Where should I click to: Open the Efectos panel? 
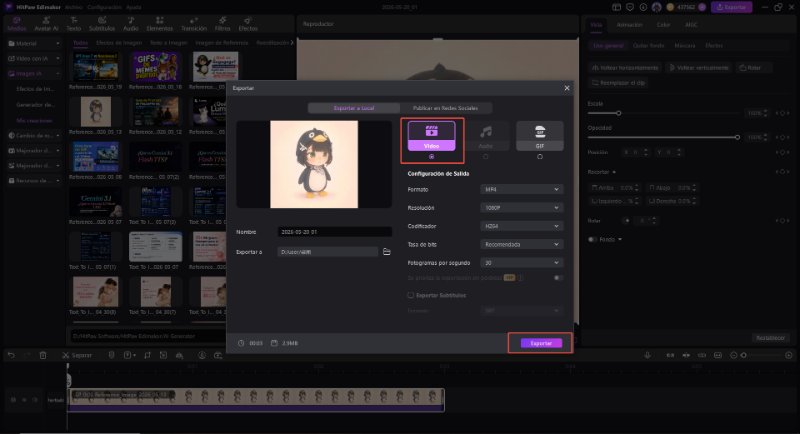pyautogui.click(x=248, y=24)
